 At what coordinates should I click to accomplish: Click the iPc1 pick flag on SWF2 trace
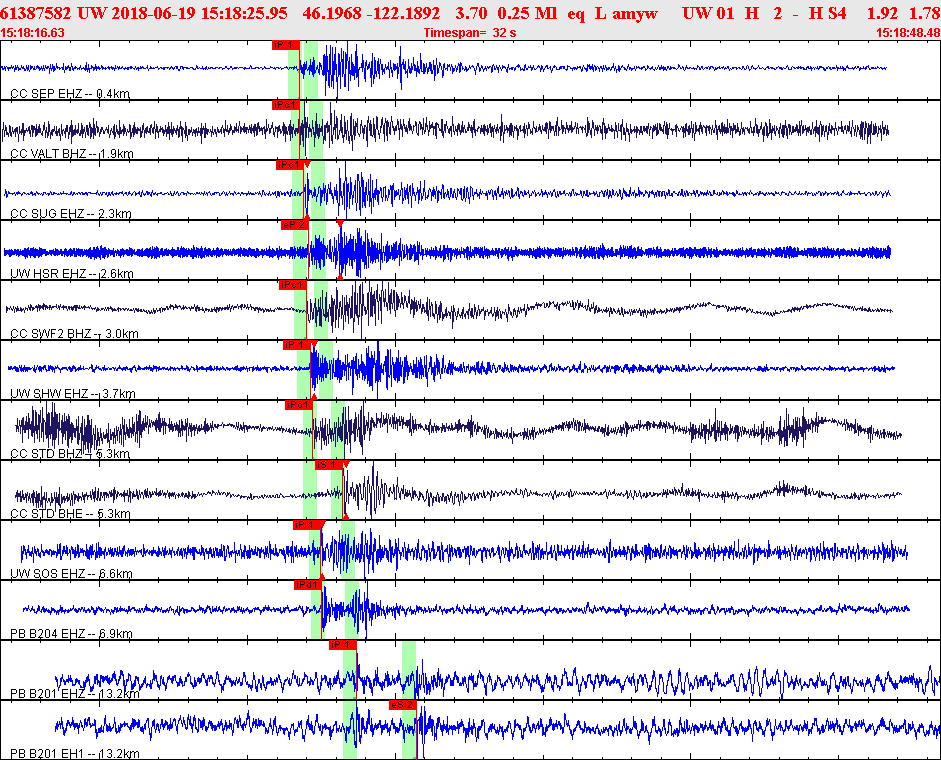click(x=291, y=285)
